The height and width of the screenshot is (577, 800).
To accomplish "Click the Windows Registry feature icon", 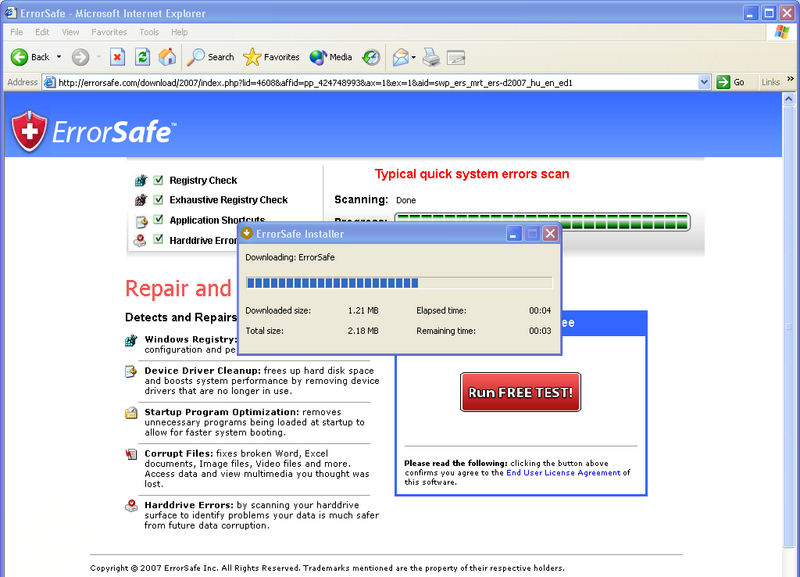I will coord(131,340).
